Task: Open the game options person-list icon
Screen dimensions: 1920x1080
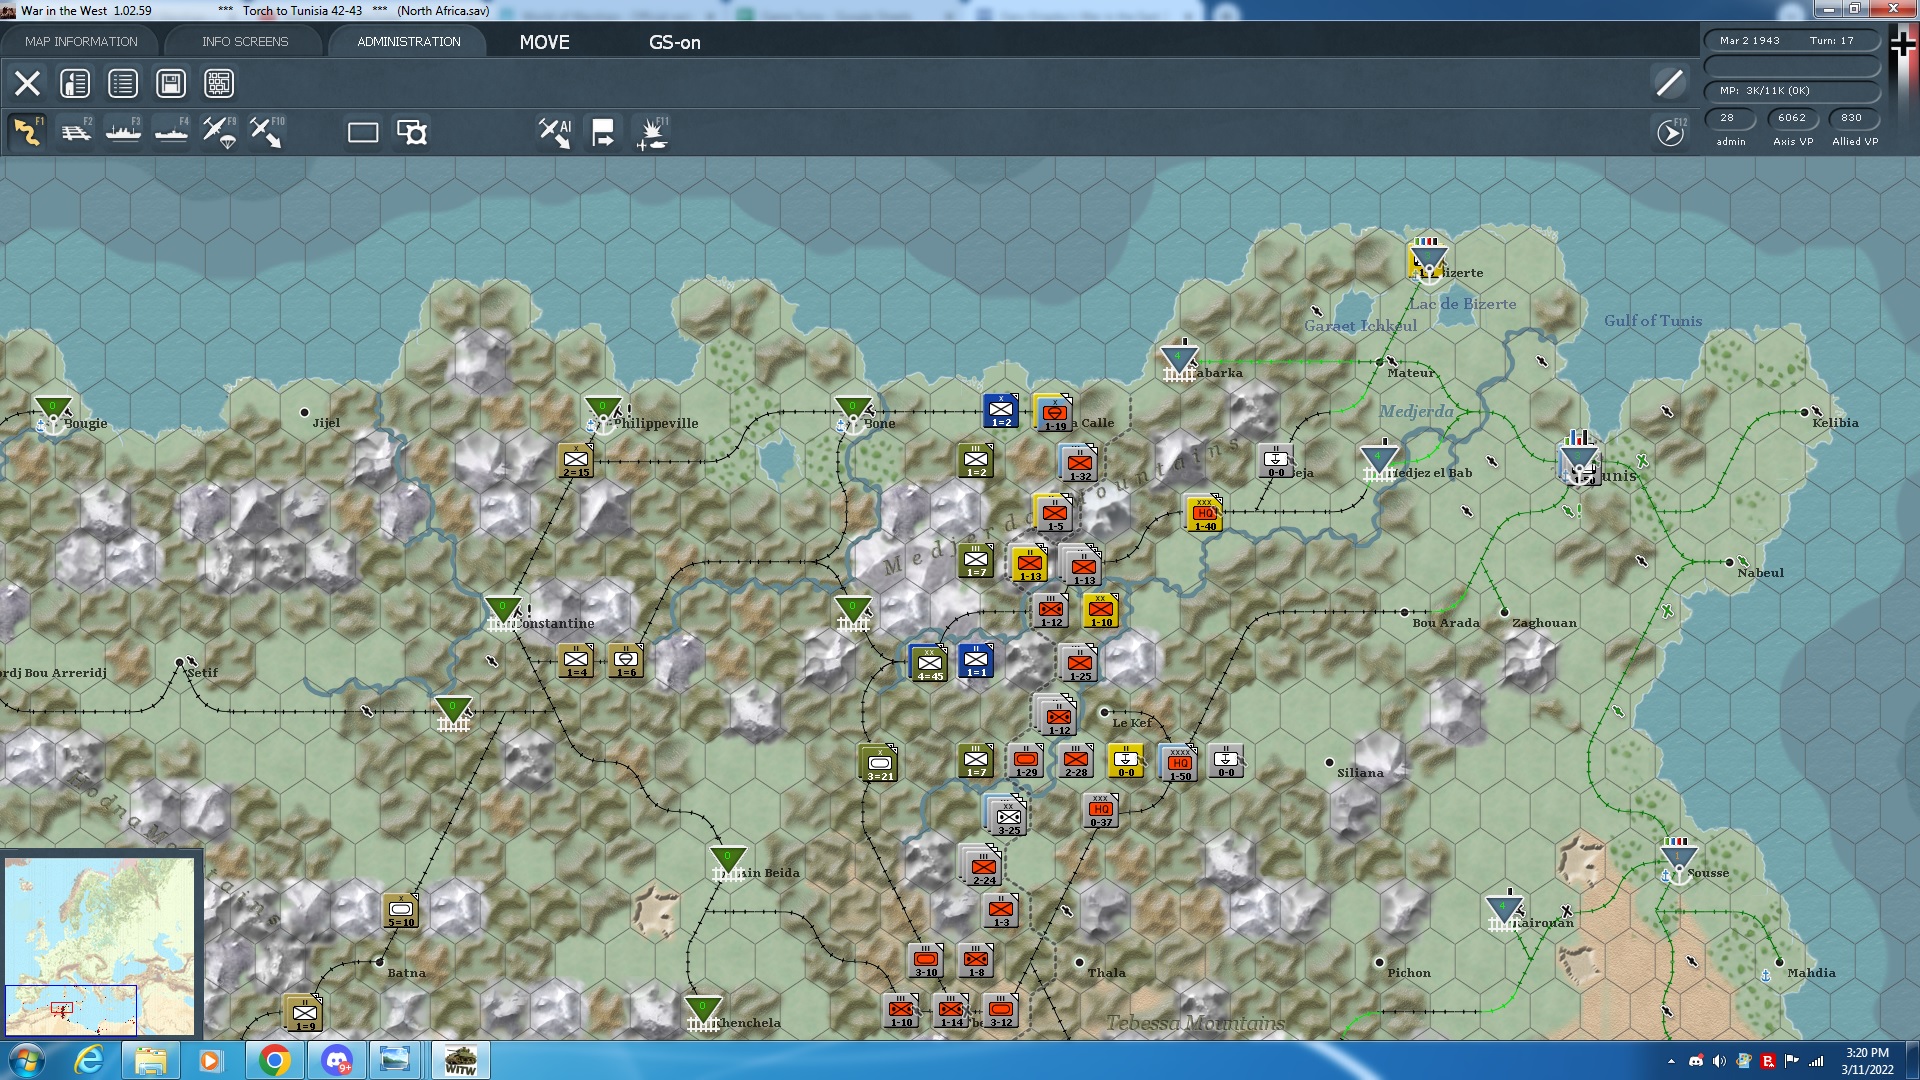Action: click(75, 83)
